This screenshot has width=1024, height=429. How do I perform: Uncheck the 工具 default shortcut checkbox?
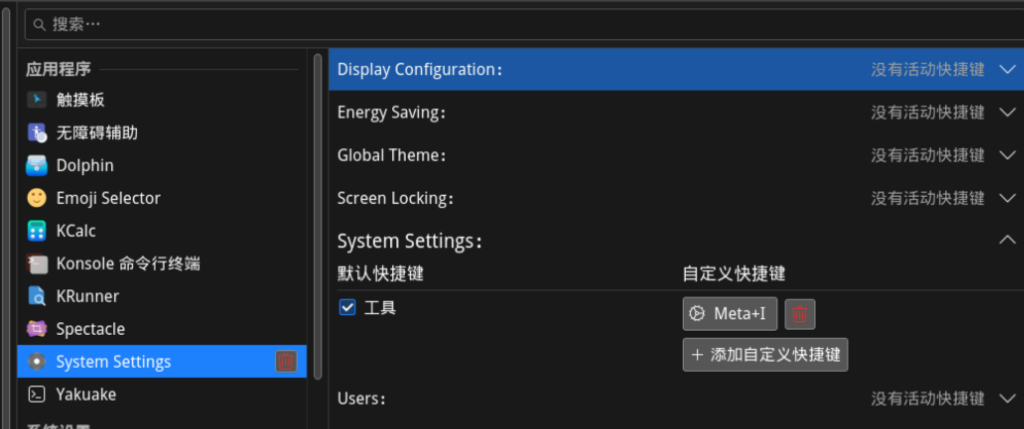[347, 308]
